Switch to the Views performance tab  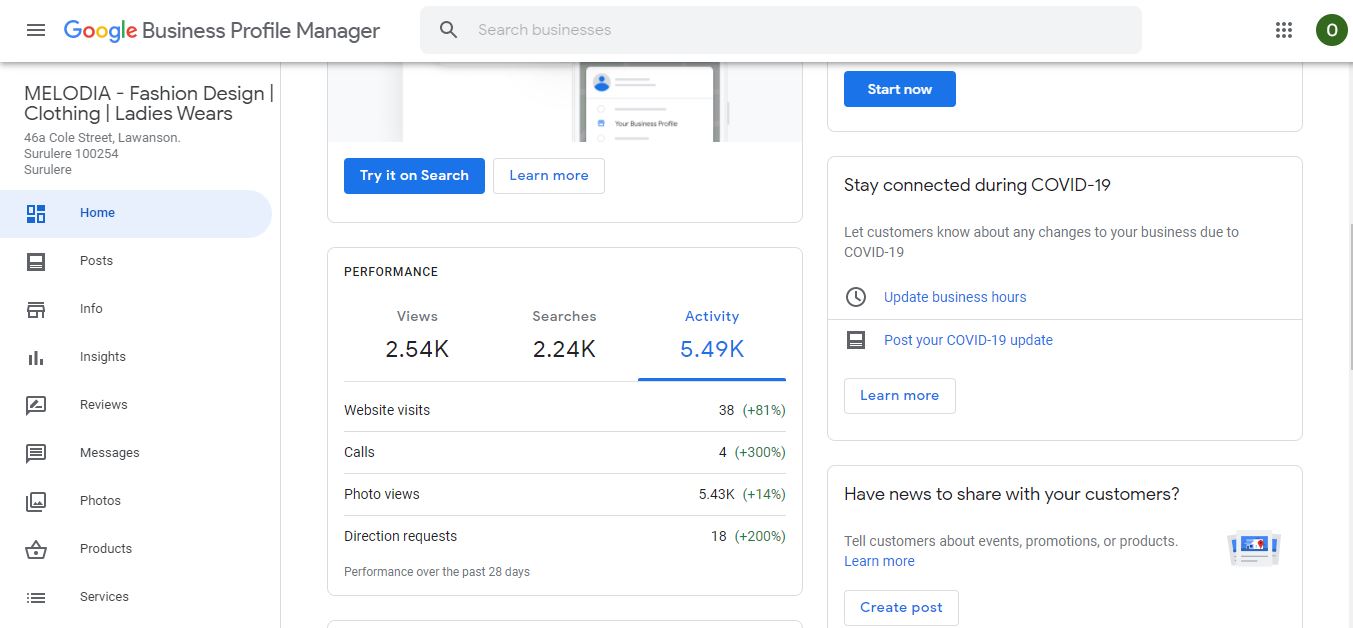[417, 337]
